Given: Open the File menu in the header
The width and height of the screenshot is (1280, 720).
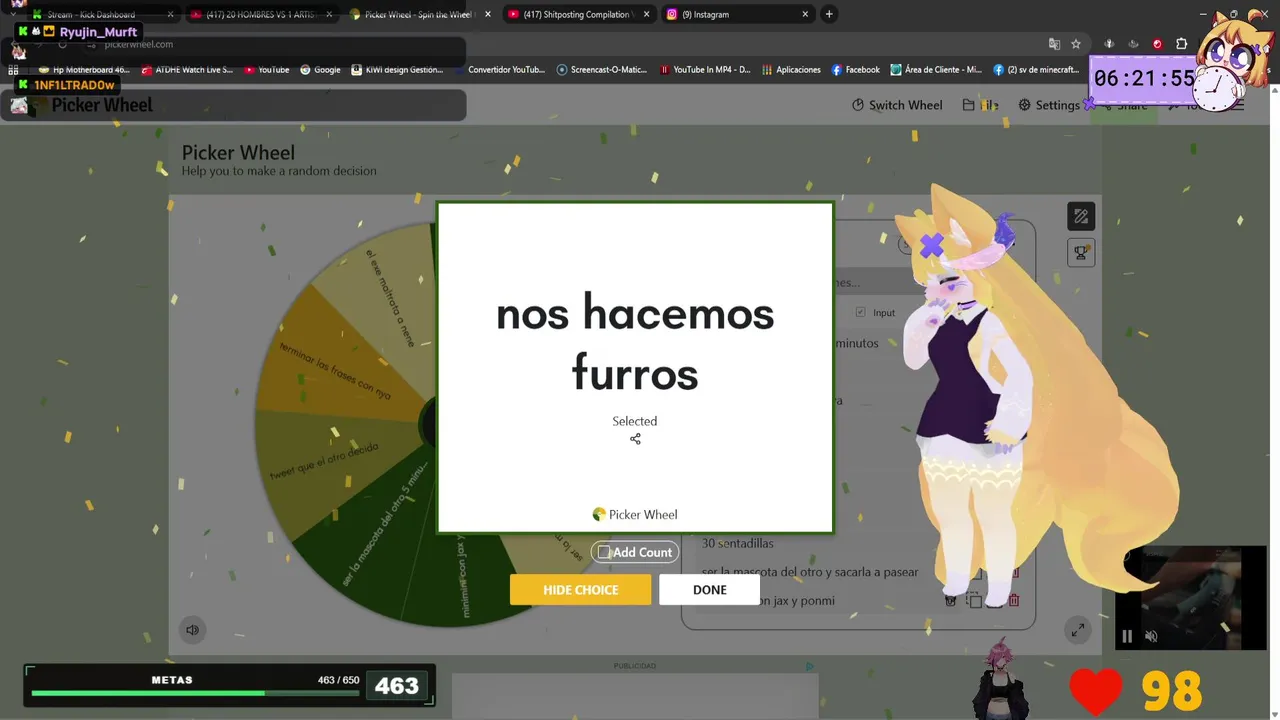Looking at the screenshot, I should [981, 105].
